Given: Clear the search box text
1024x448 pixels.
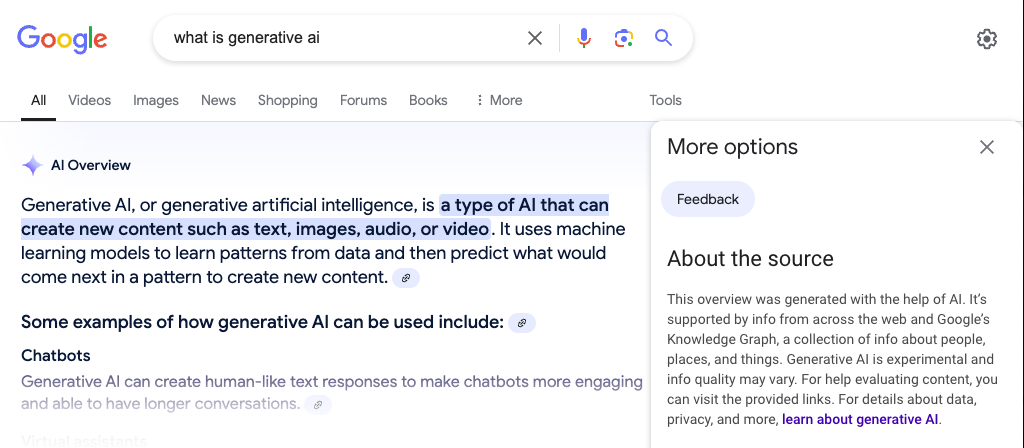Looking at the screenshot, I should click(x=535, y=39).
